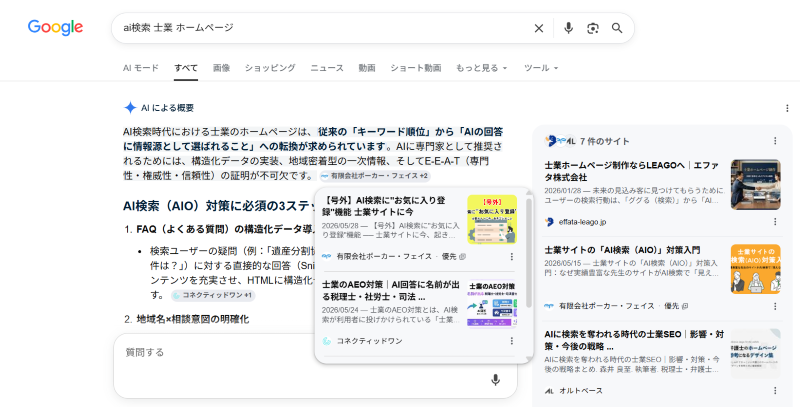The height and width of the screenshot is (407, 800).
Task: Open 士業サイトの「AI検索（AIO）」対策入門 link
Action: tap(622, 250)
